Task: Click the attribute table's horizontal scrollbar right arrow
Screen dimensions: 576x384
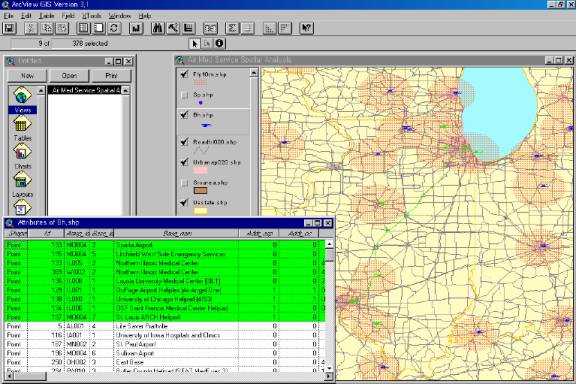Action: (x=329, y=376)
